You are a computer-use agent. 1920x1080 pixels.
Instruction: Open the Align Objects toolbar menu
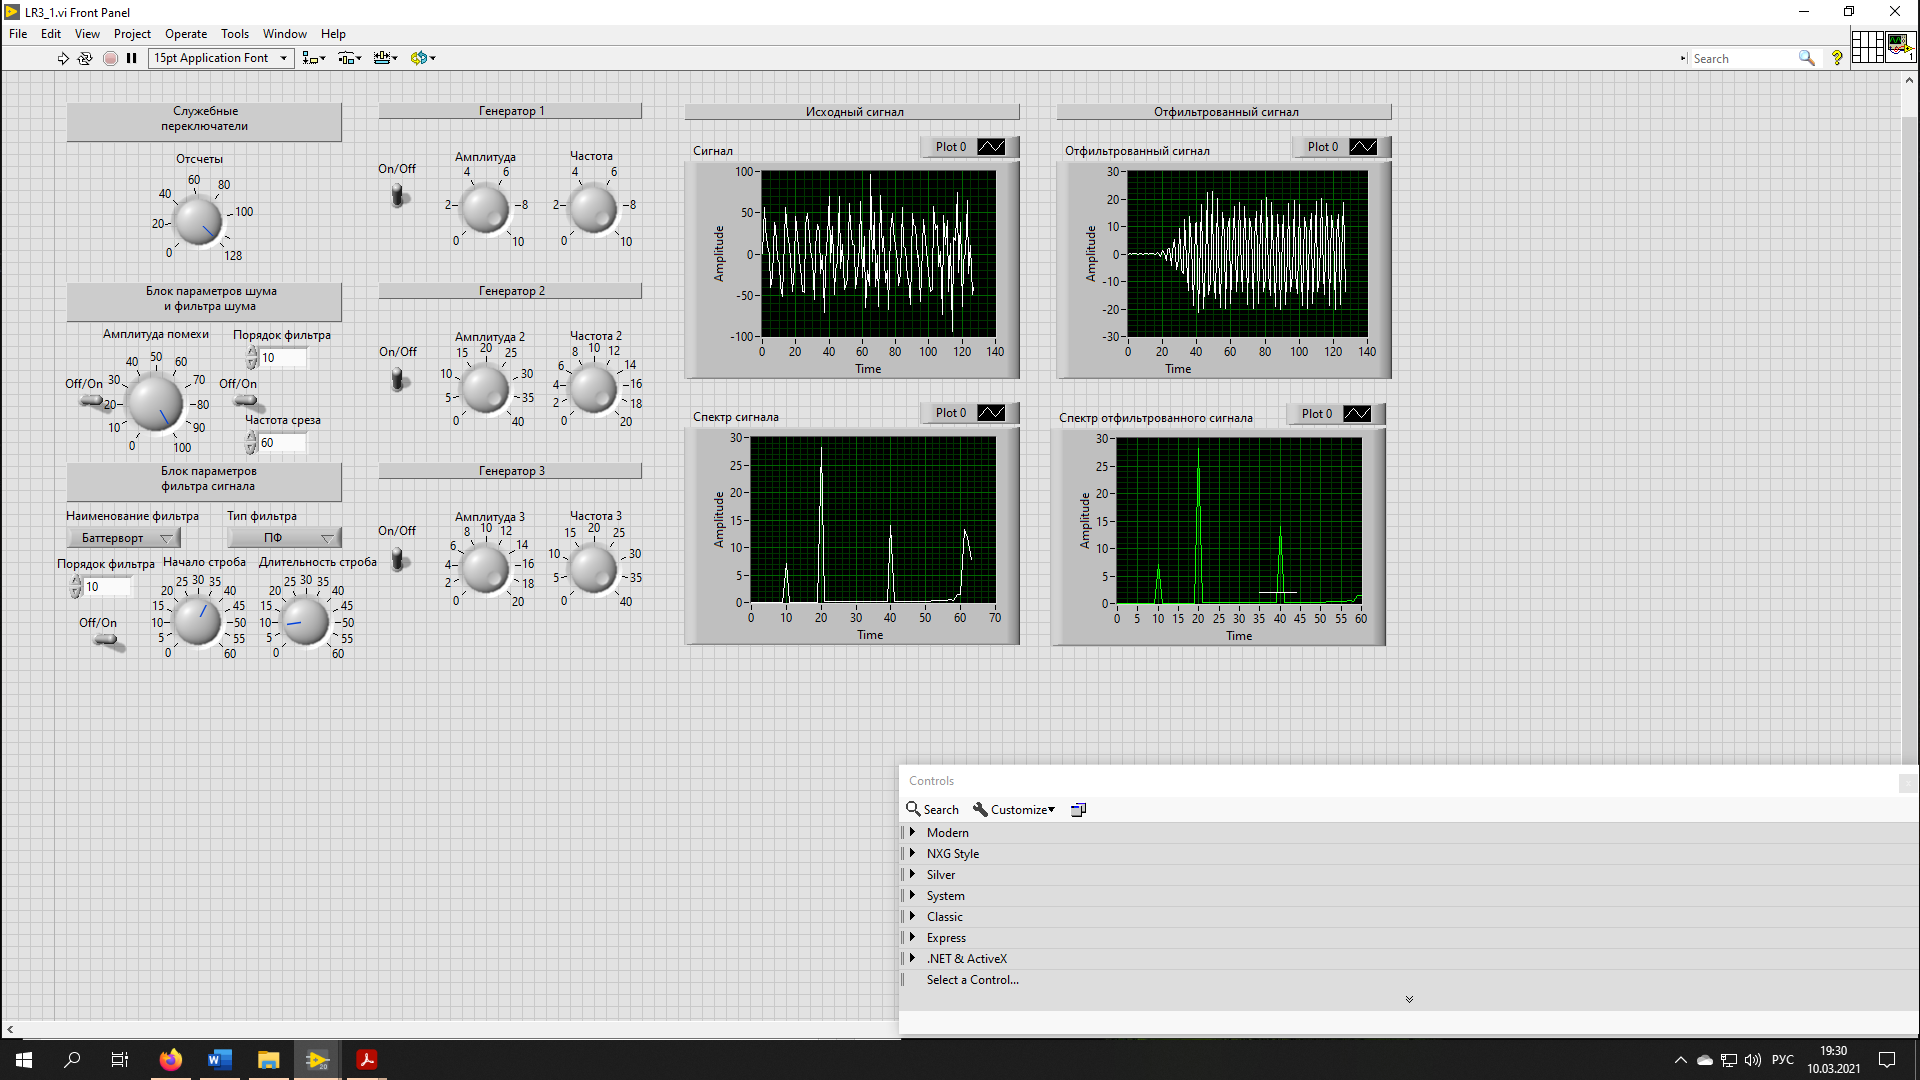314,58
